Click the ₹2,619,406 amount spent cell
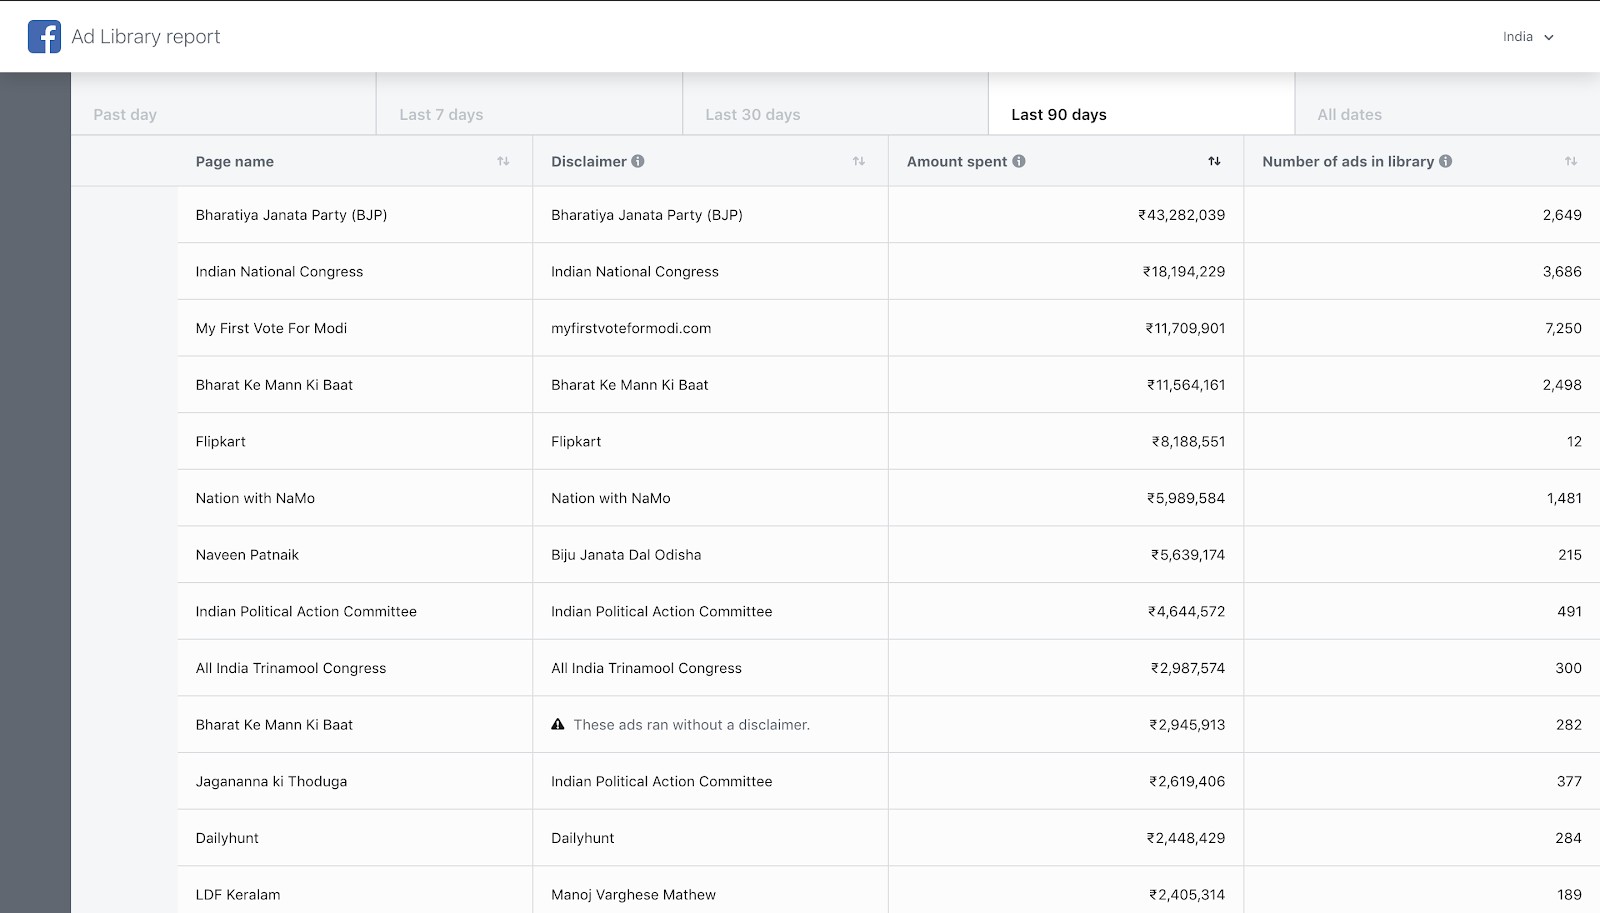This screenshot has width=1600, height=913. point(1187,782)
